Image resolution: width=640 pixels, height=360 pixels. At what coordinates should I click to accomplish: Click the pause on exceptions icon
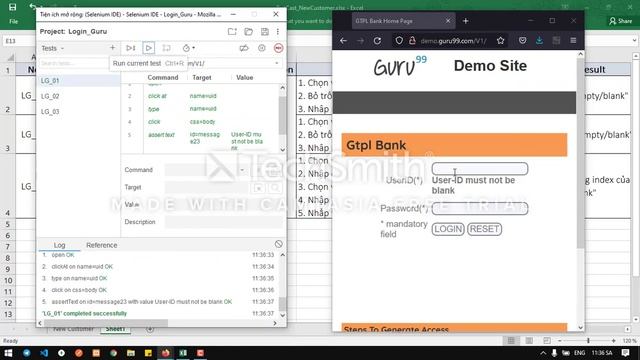pos(262,48)
